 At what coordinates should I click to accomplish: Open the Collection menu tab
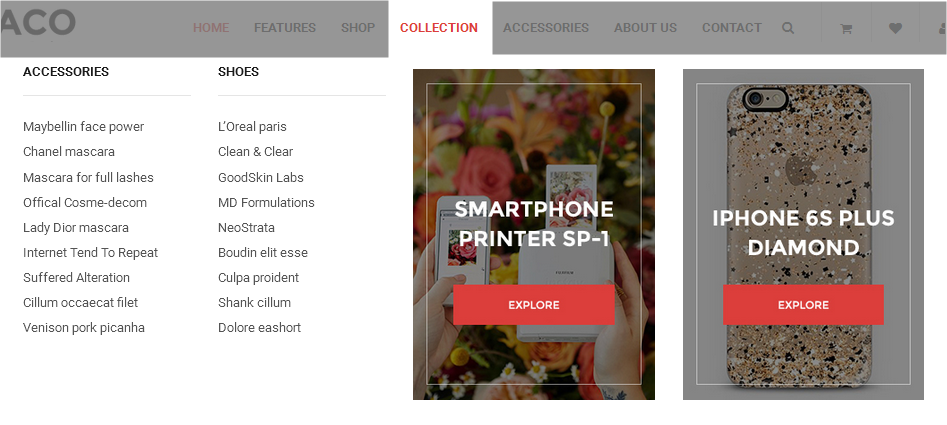(439, 28)
